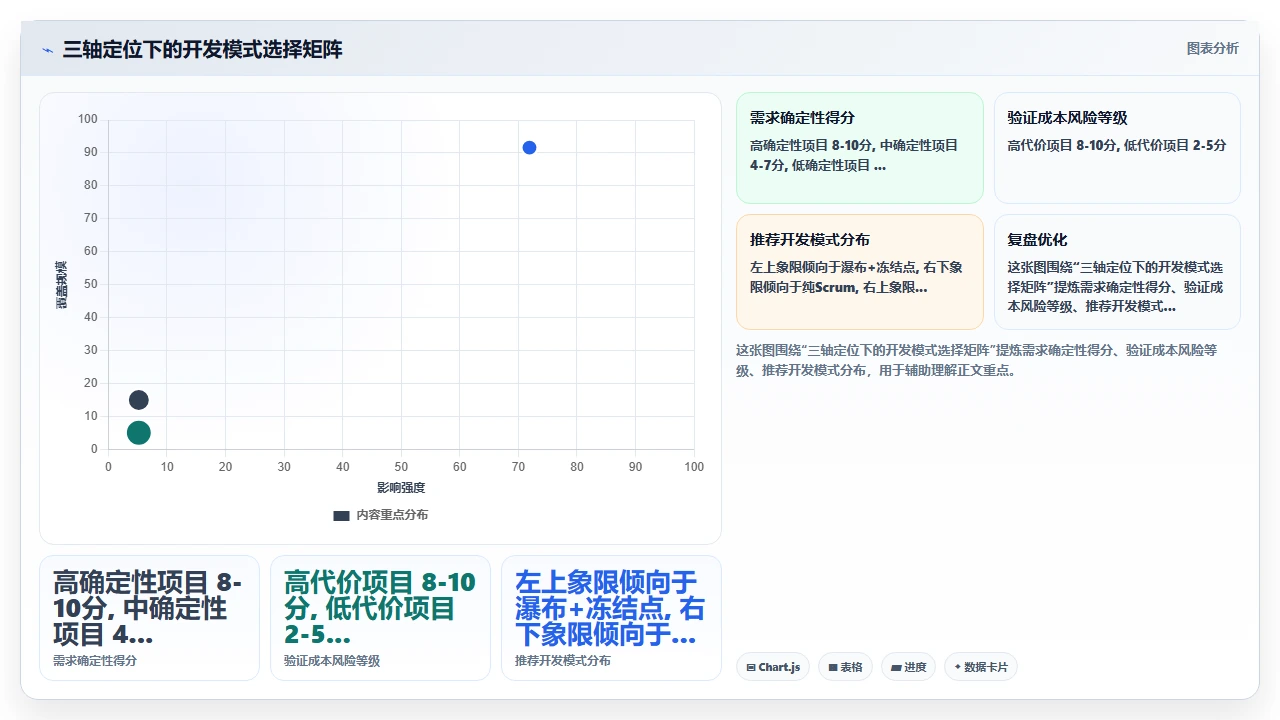Click the title 三轴定位下的开发模式选择矩阵
Screen dimensions: 1280x720
pos(203,49)
